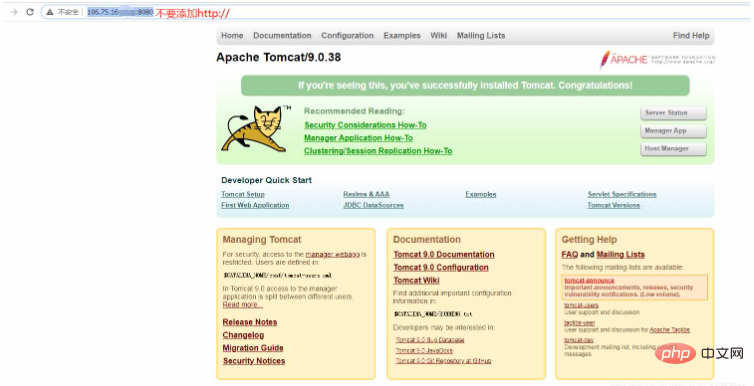
Task: Open the First Web Application link
Action: [x=255, y=205]
